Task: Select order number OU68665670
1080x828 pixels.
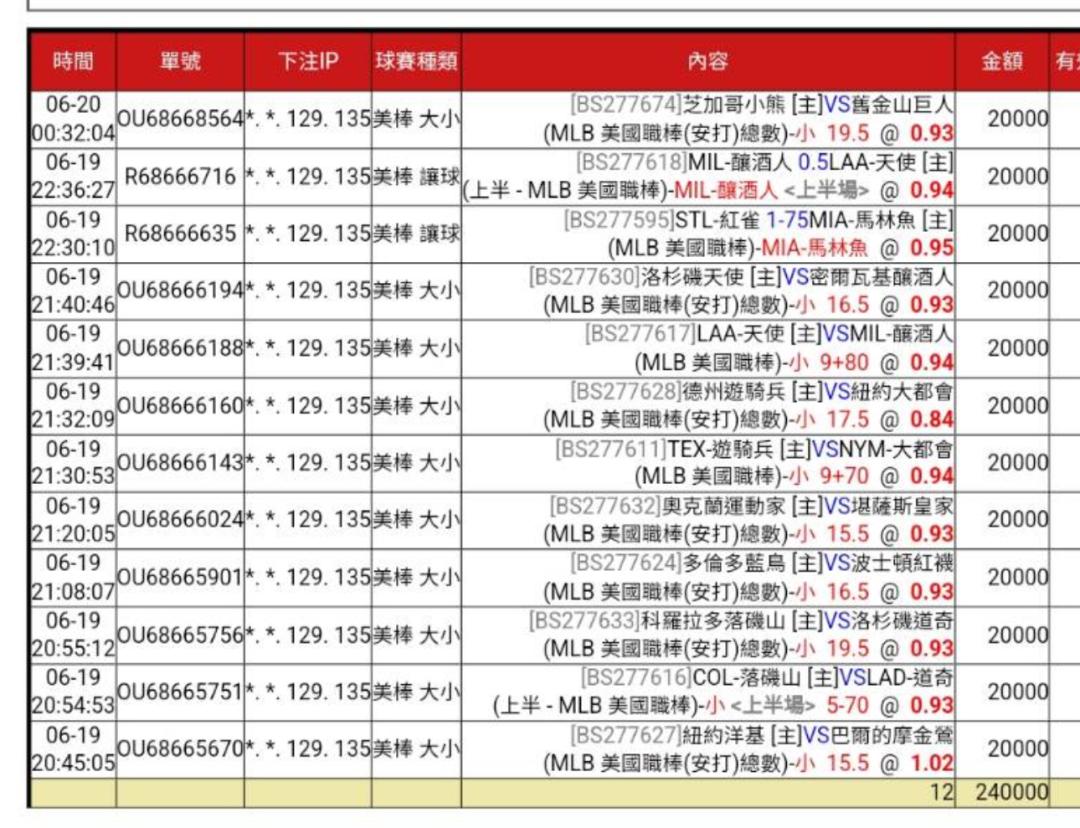Action: (180, 749)
